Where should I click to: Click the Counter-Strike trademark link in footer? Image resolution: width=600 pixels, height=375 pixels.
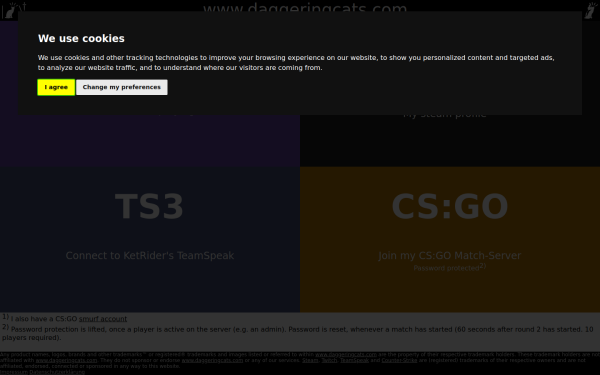pyautogui.click(x=399, y=360)
